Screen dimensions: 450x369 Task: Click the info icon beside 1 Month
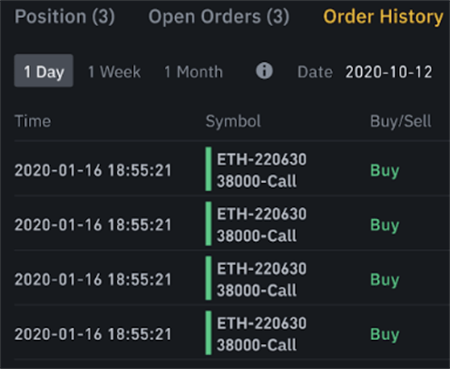pos(264,71)
